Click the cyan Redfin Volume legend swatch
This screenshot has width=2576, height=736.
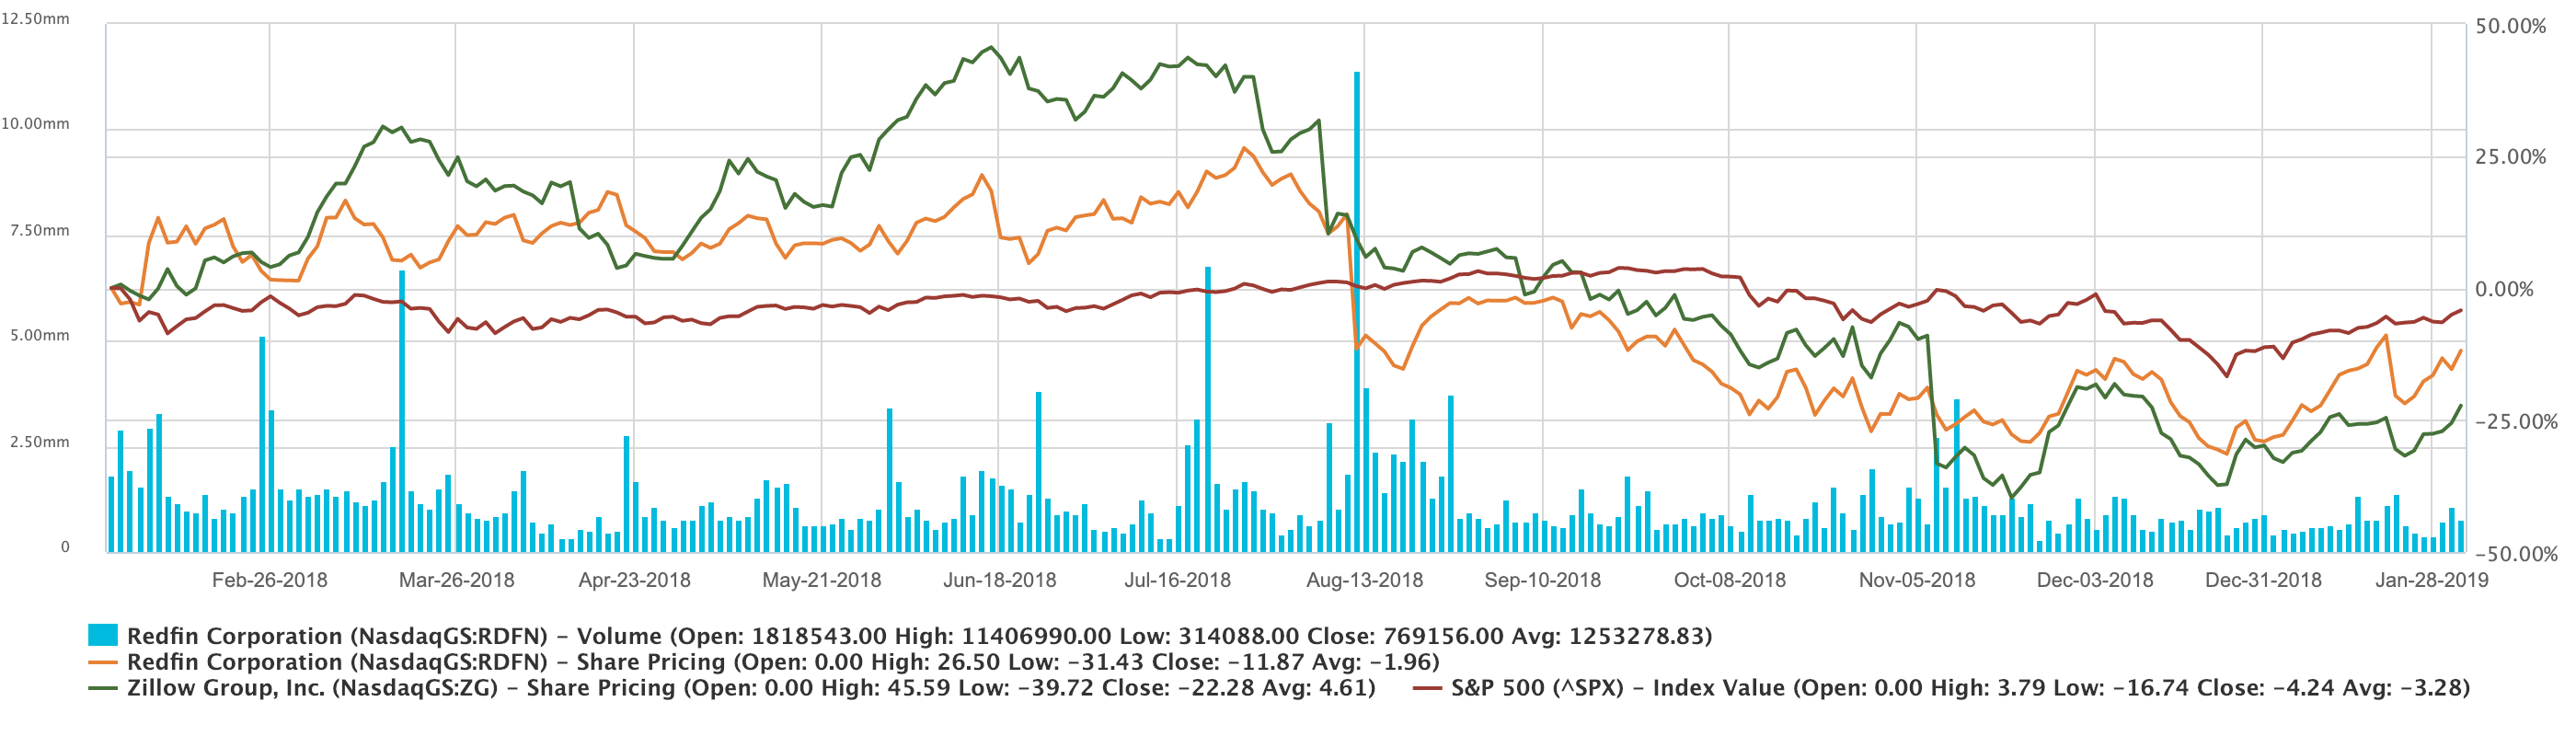(x=102, y=635)
